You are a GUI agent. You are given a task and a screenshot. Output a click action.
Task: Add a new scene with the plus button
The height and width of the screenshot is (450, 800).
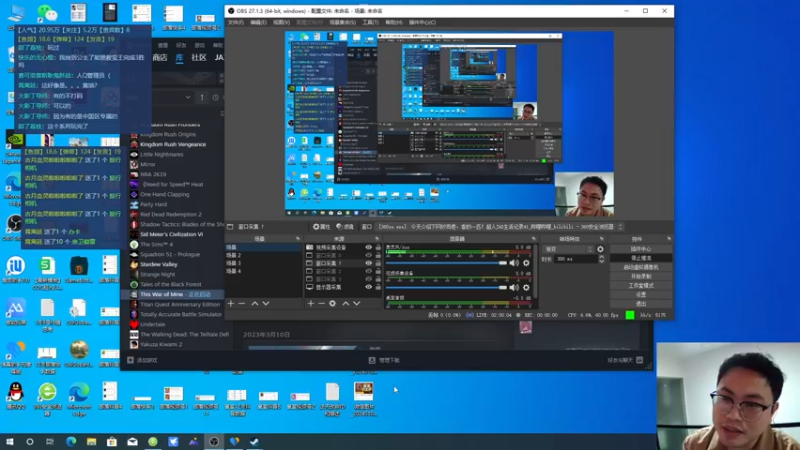pos(231,304)
